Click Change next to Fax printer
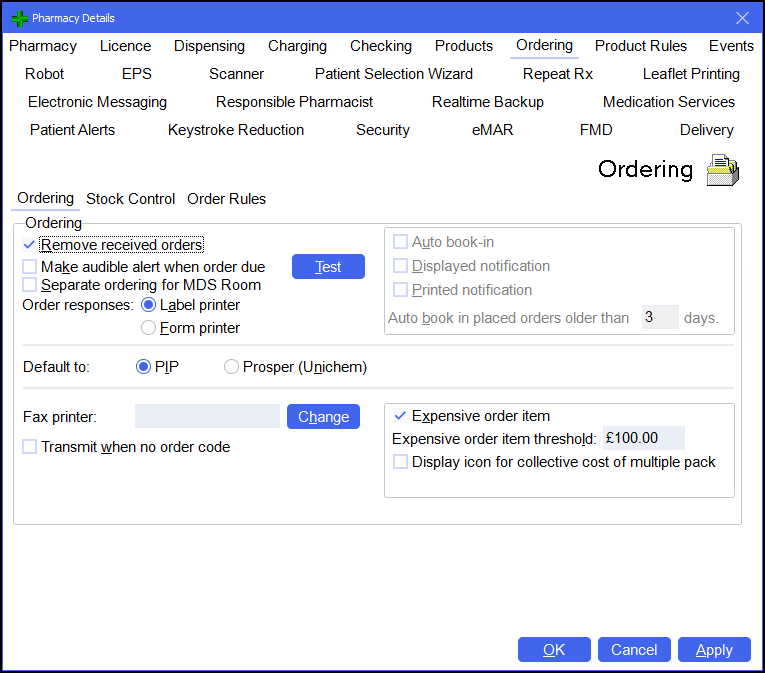 click(x=323, y=417)
